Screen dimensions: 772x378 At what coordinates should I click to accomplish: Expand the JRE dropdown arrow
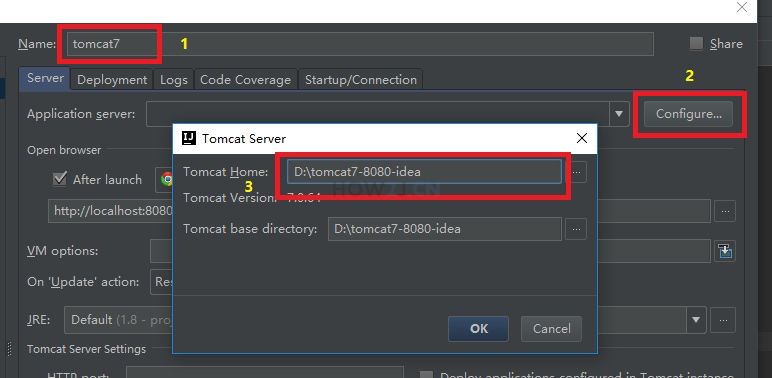(x=696, y=320)
